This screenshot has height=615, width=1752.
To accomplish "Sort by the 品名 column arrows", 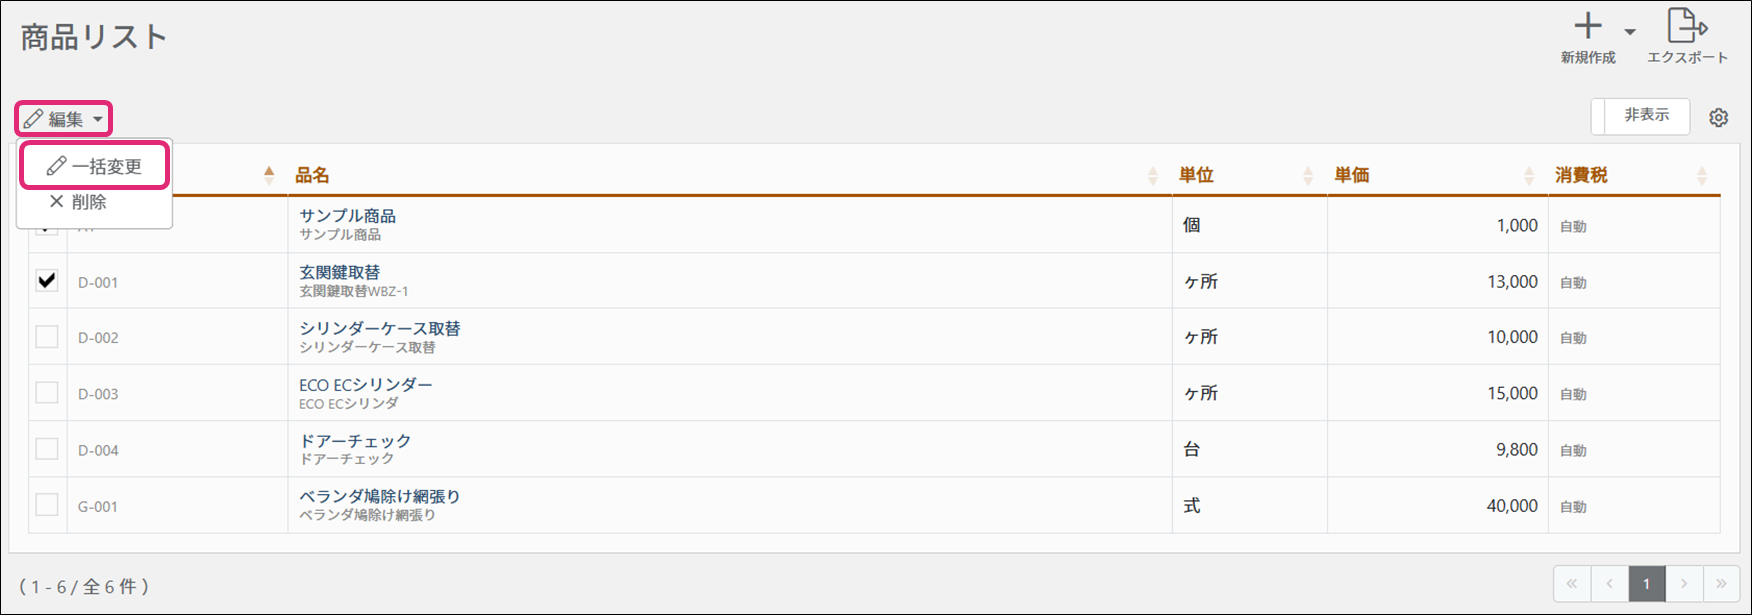I will click(1152, 176).
